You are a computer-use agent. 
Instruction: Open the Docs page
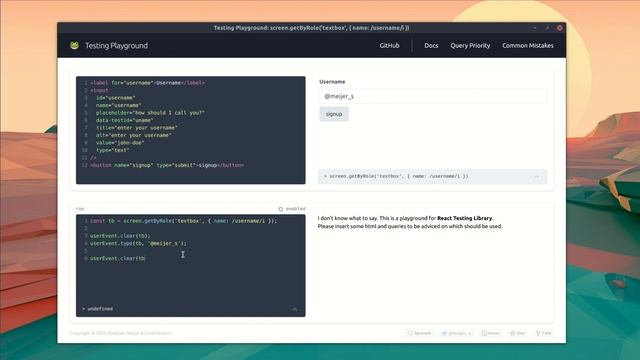coord(431,46)
